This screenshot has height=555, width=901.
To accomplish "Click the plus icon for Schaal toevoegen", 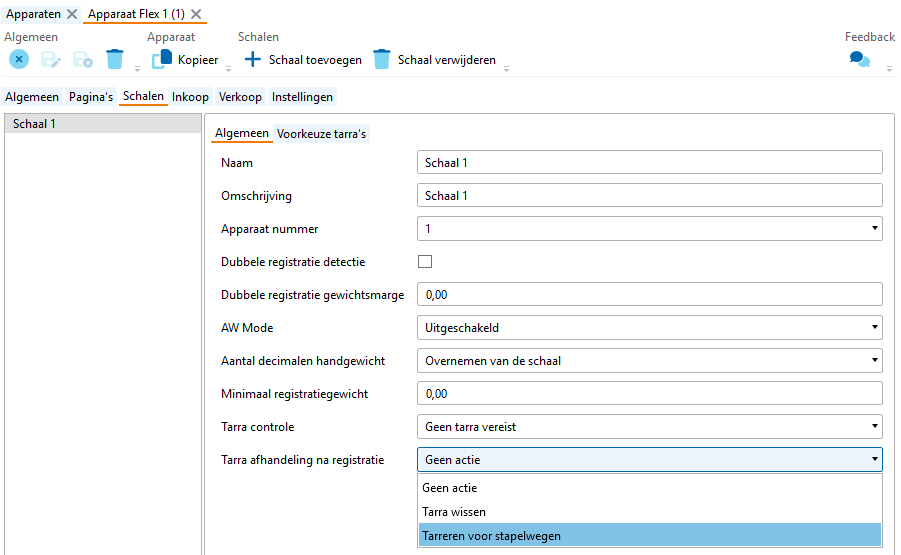I will (x=252, y=59).
